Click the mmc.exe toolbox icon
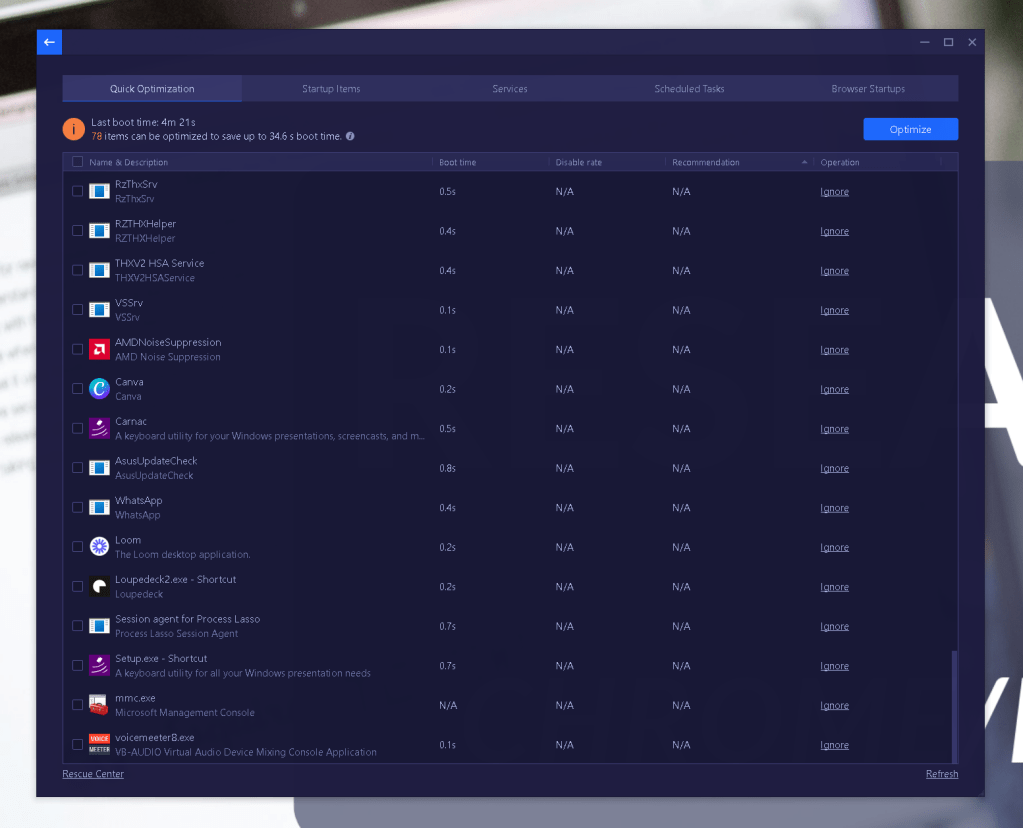1023x828 pixels. point(99,705)
